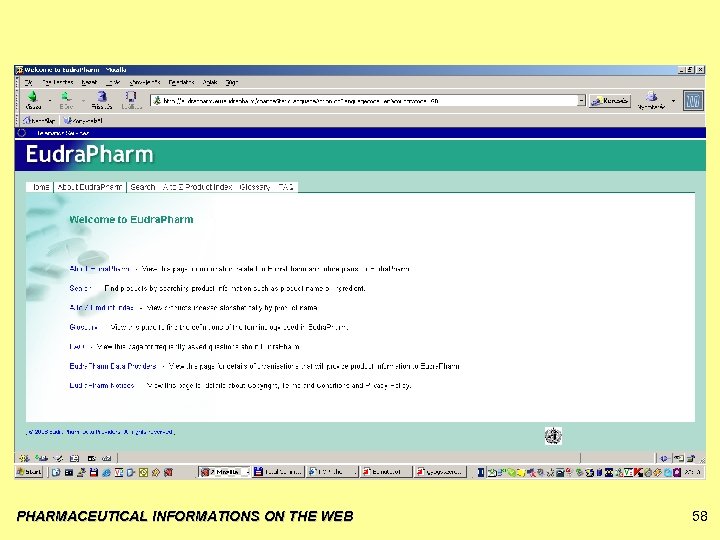This screenshot has width=720, height=540.
Task: Select the Home tab in site navigation
Action: pos(40,187)
